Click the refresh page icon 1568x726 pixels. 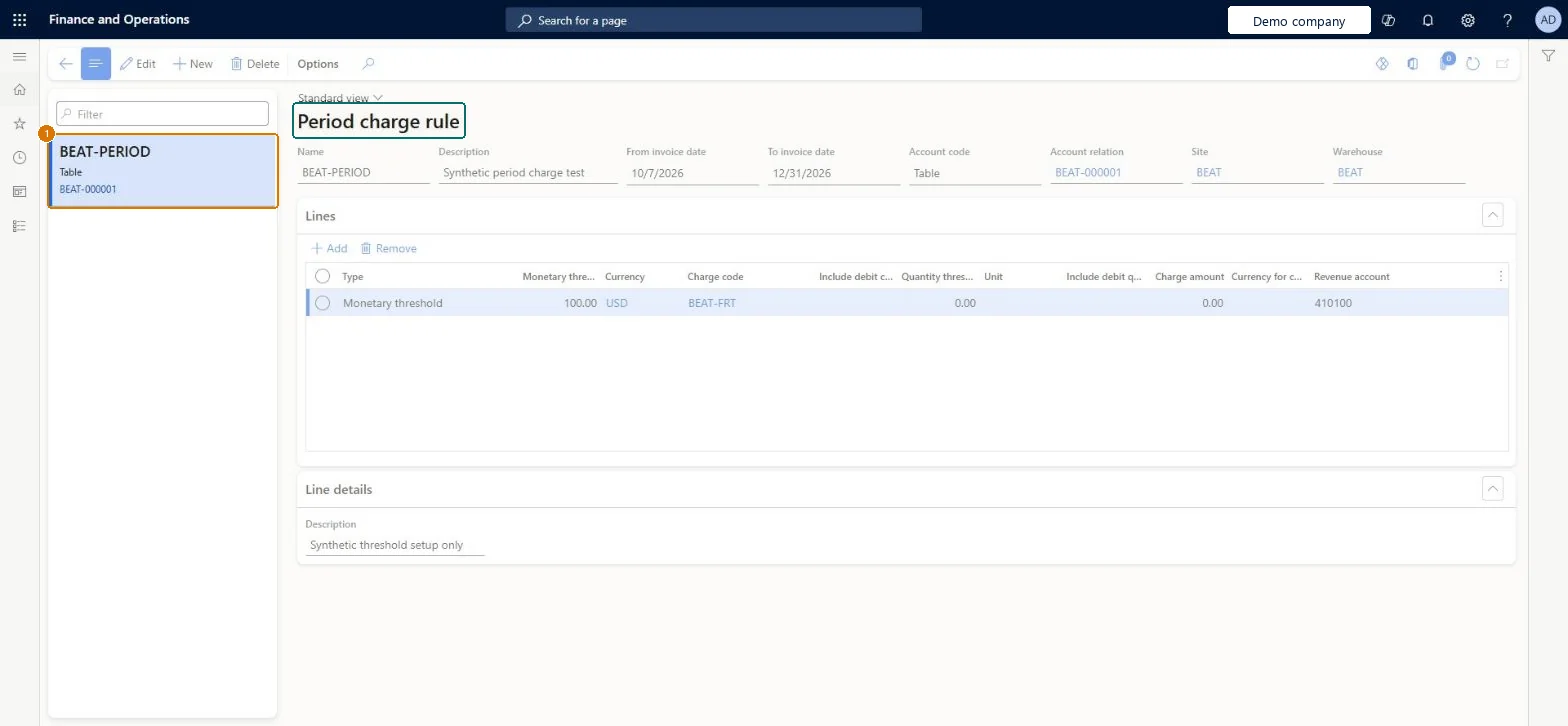[1473, 64]
